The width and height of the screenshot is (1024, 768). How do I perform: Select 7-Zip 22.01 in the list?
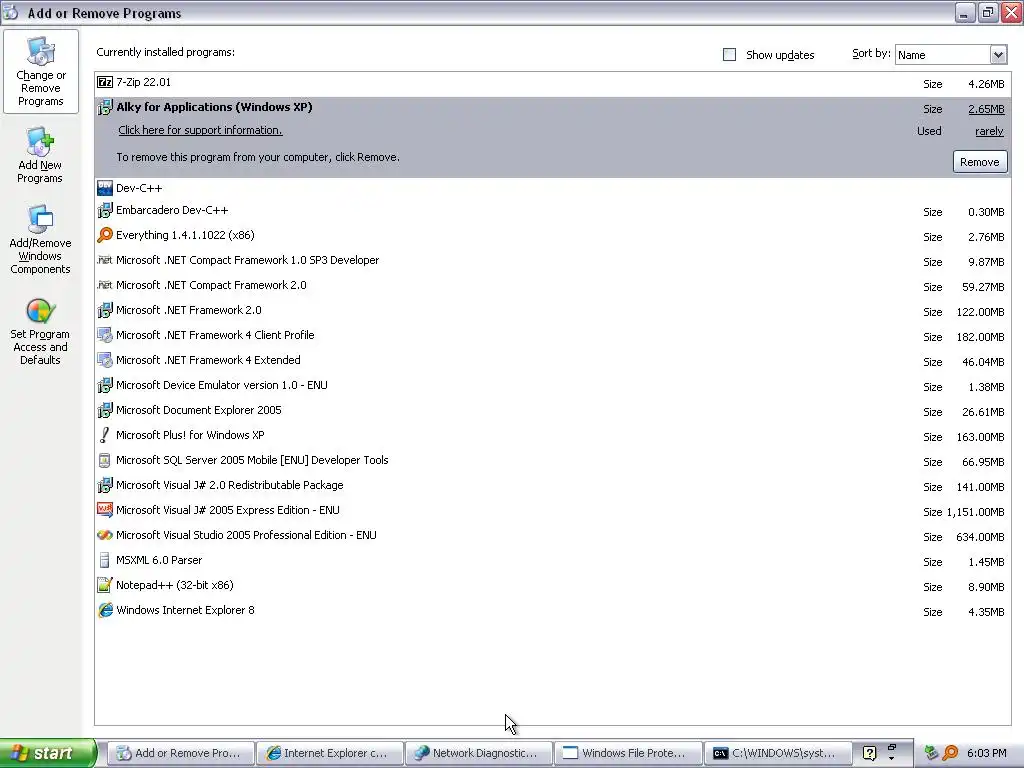click(x=552, y=83)
